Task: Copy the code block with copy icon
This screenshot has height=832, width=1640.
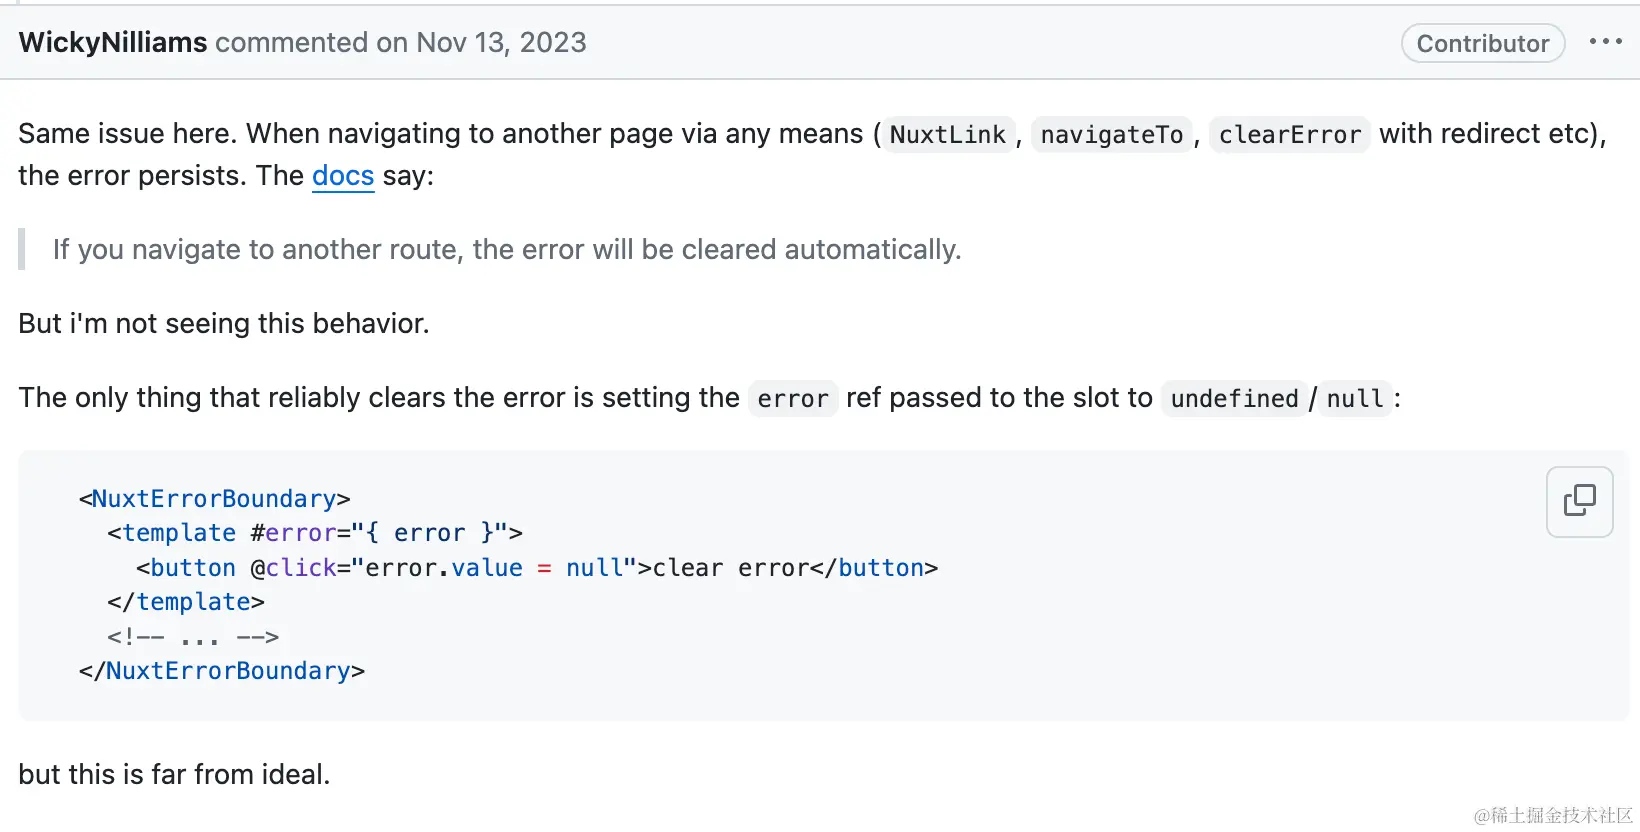Action: pos(1579,502)
